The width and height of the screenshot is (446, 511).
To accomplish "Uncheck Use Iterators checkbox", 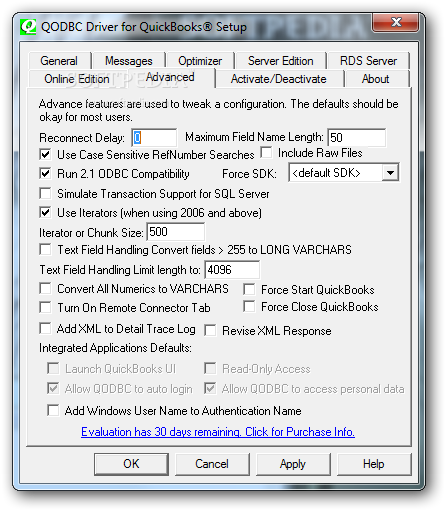I will tap(45, 212).
